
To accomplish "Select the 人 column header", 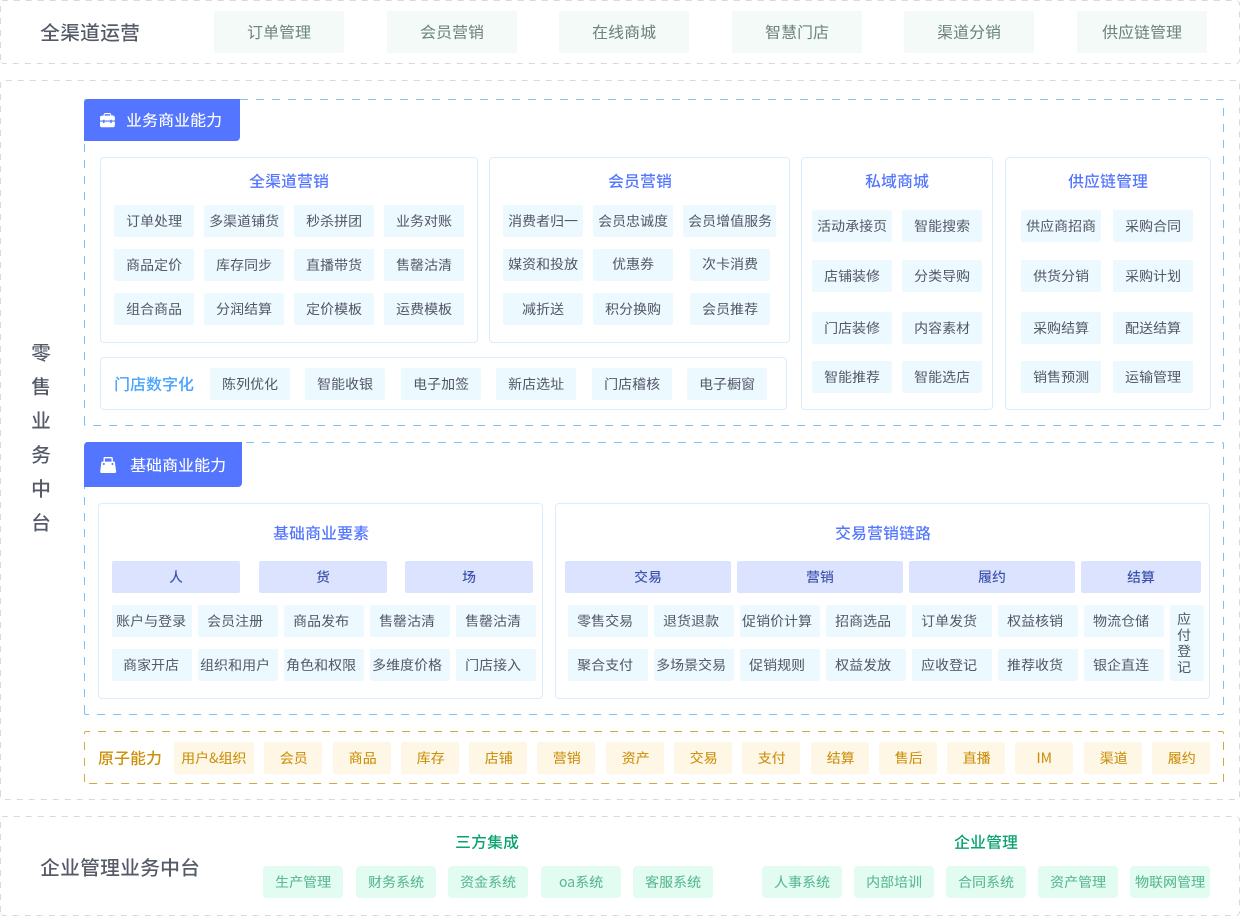I will pos(176,577).
